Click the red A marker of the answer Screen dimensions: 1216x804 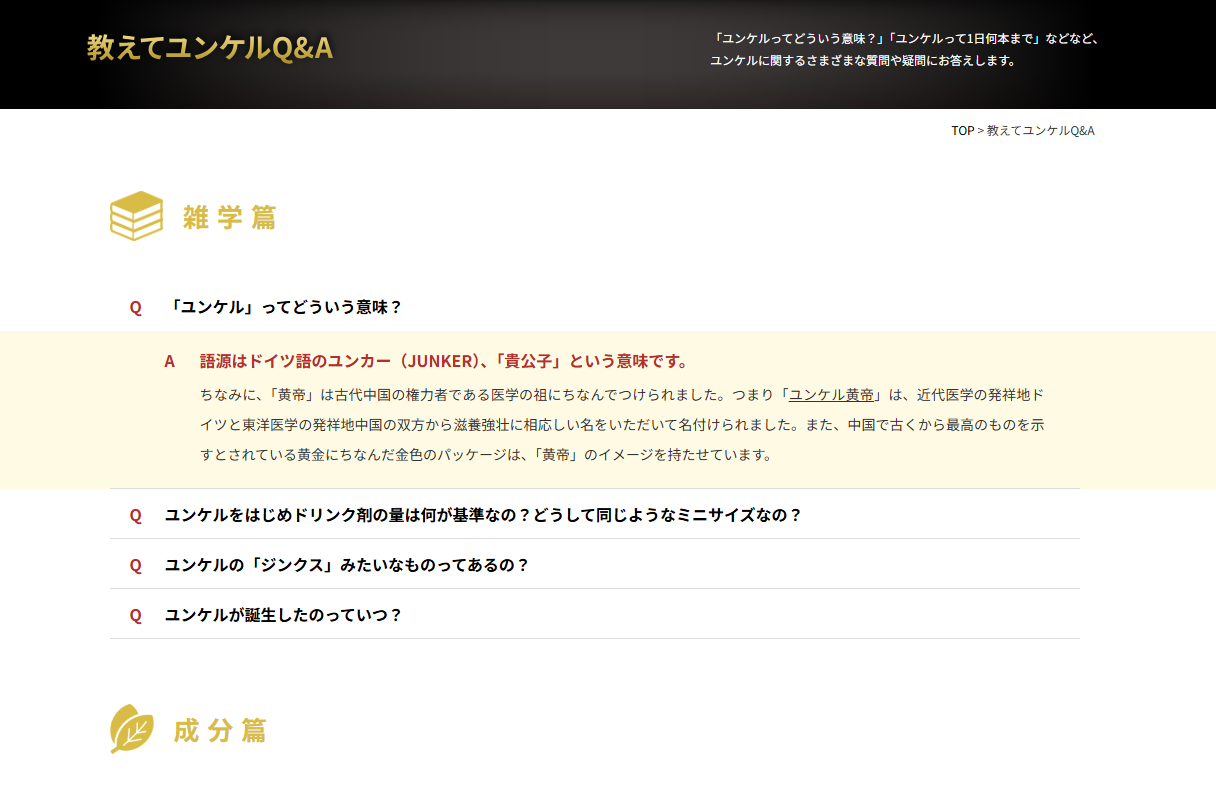[x=170, y=361]
